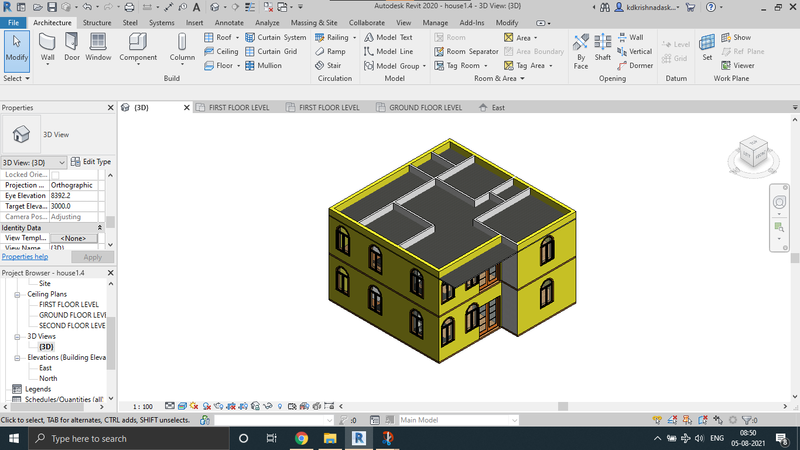Viewport: 800px width, 450px height.
Task: Select the Opening By Face tool
Action: click(x=581, y=51)
